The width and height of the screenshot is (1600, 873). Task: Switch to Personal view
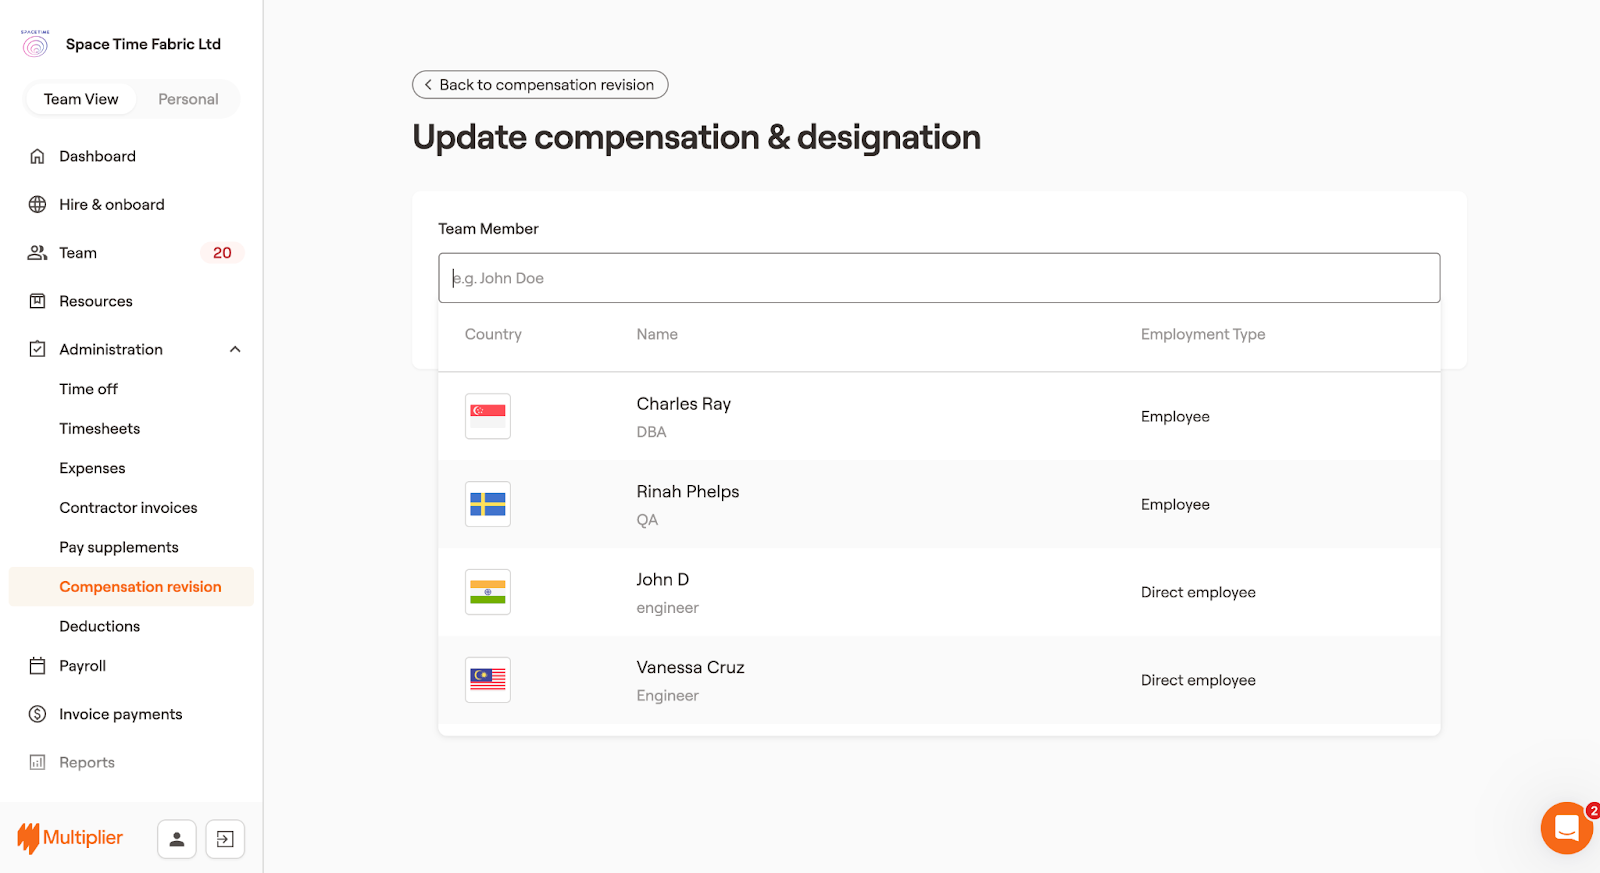pyautogui.click(x=188, y=99)
